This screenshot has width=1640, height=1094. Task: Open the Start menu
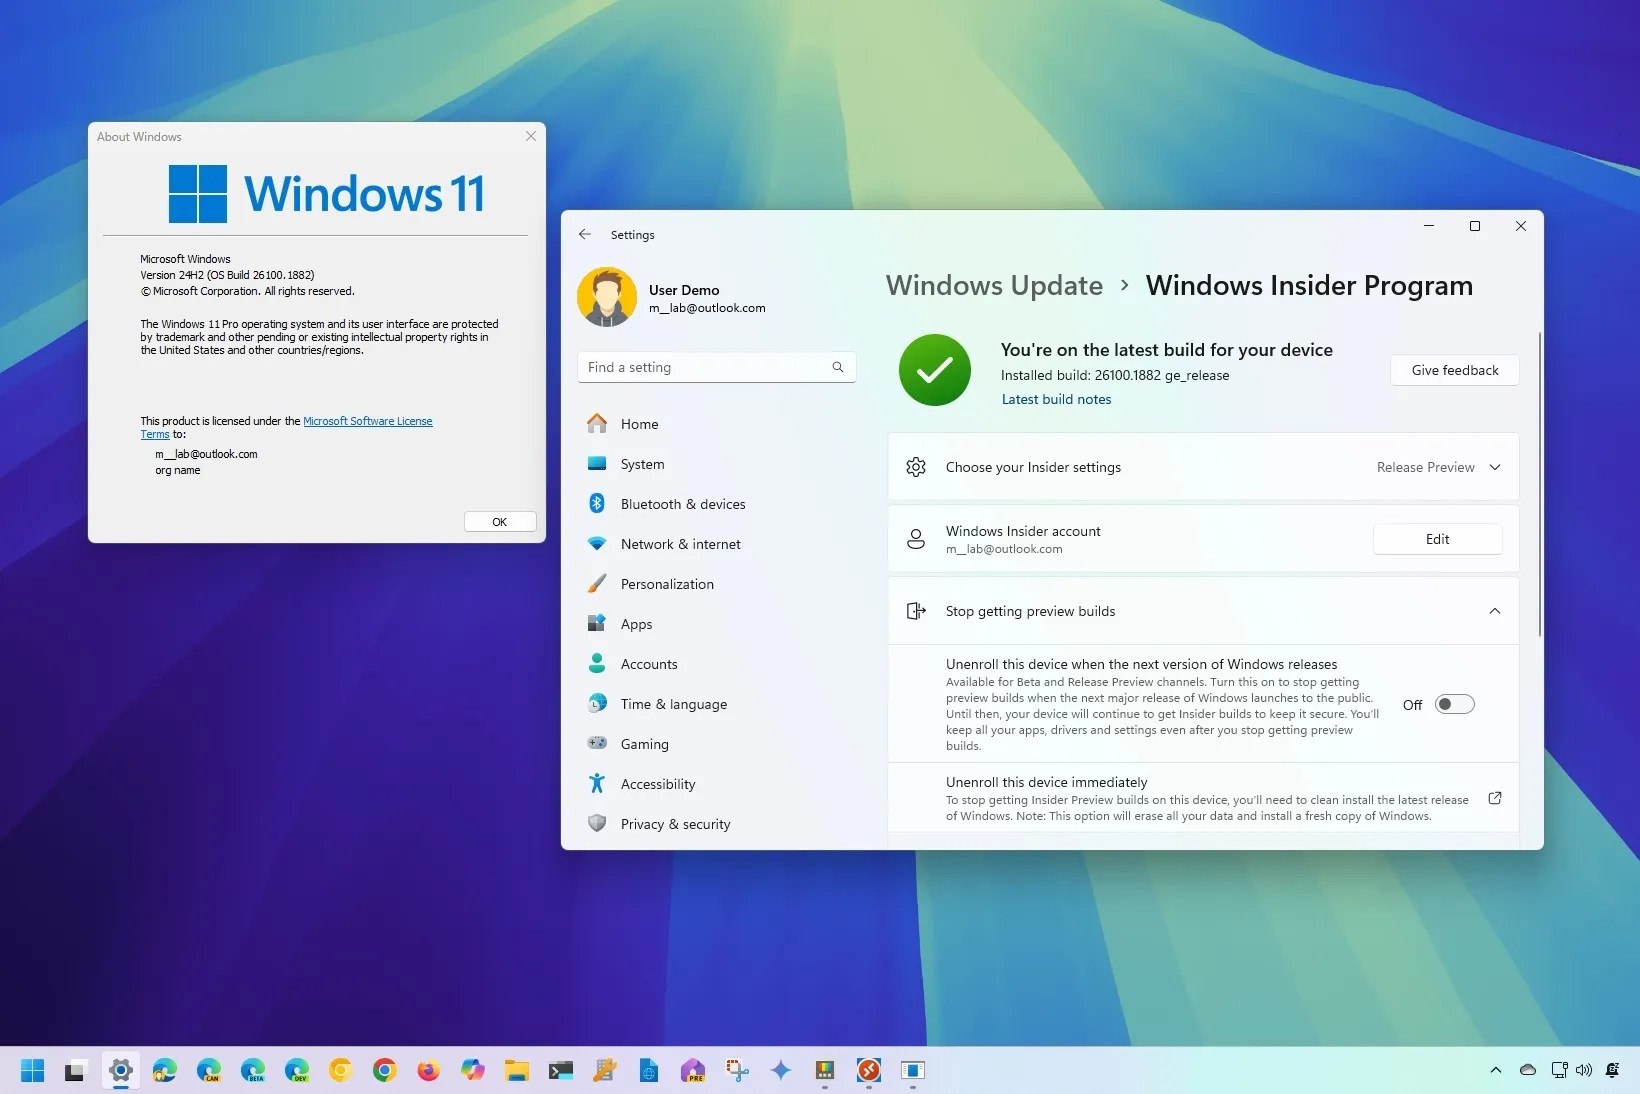(31, 1071)
